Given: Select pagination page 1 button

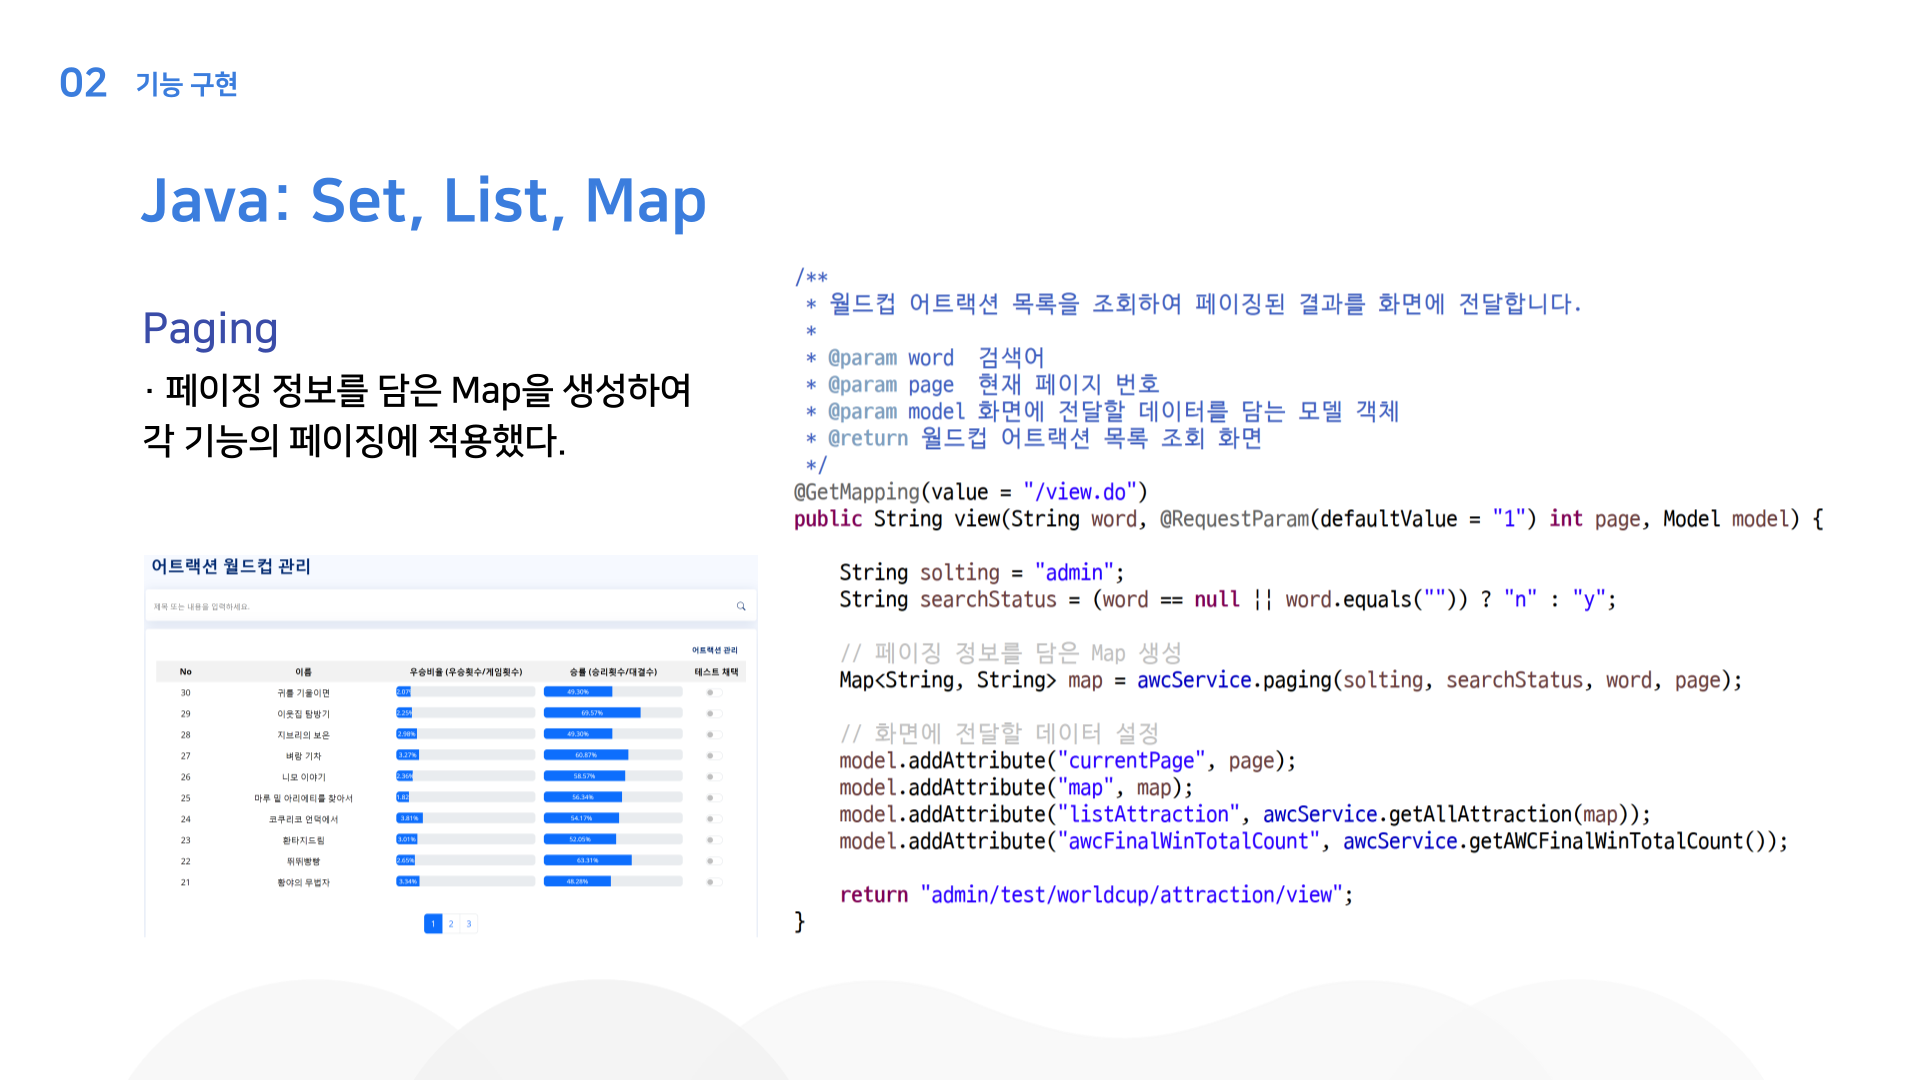Looking at the screenshot, I should click(x=433, y=924).
